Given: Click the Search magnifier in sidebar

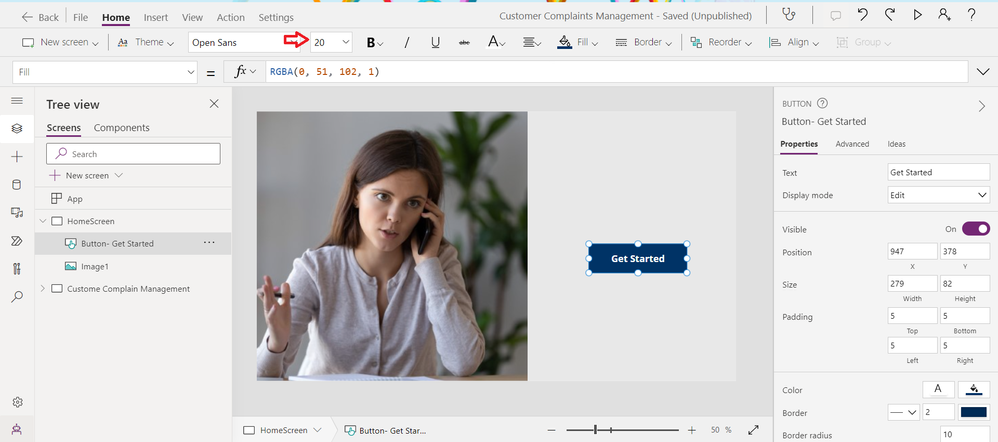Looking at the screenshot, I should tap(17, 297).
